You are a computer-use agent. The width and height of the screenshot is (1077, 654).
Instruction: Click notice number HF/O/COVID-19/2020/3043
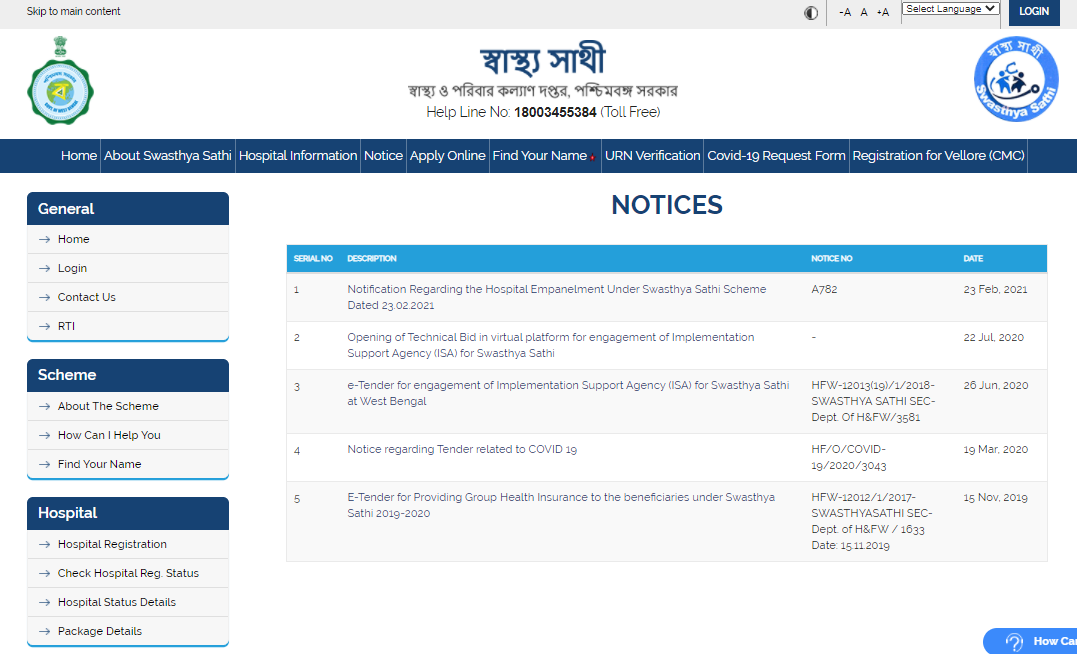[849, 457]
